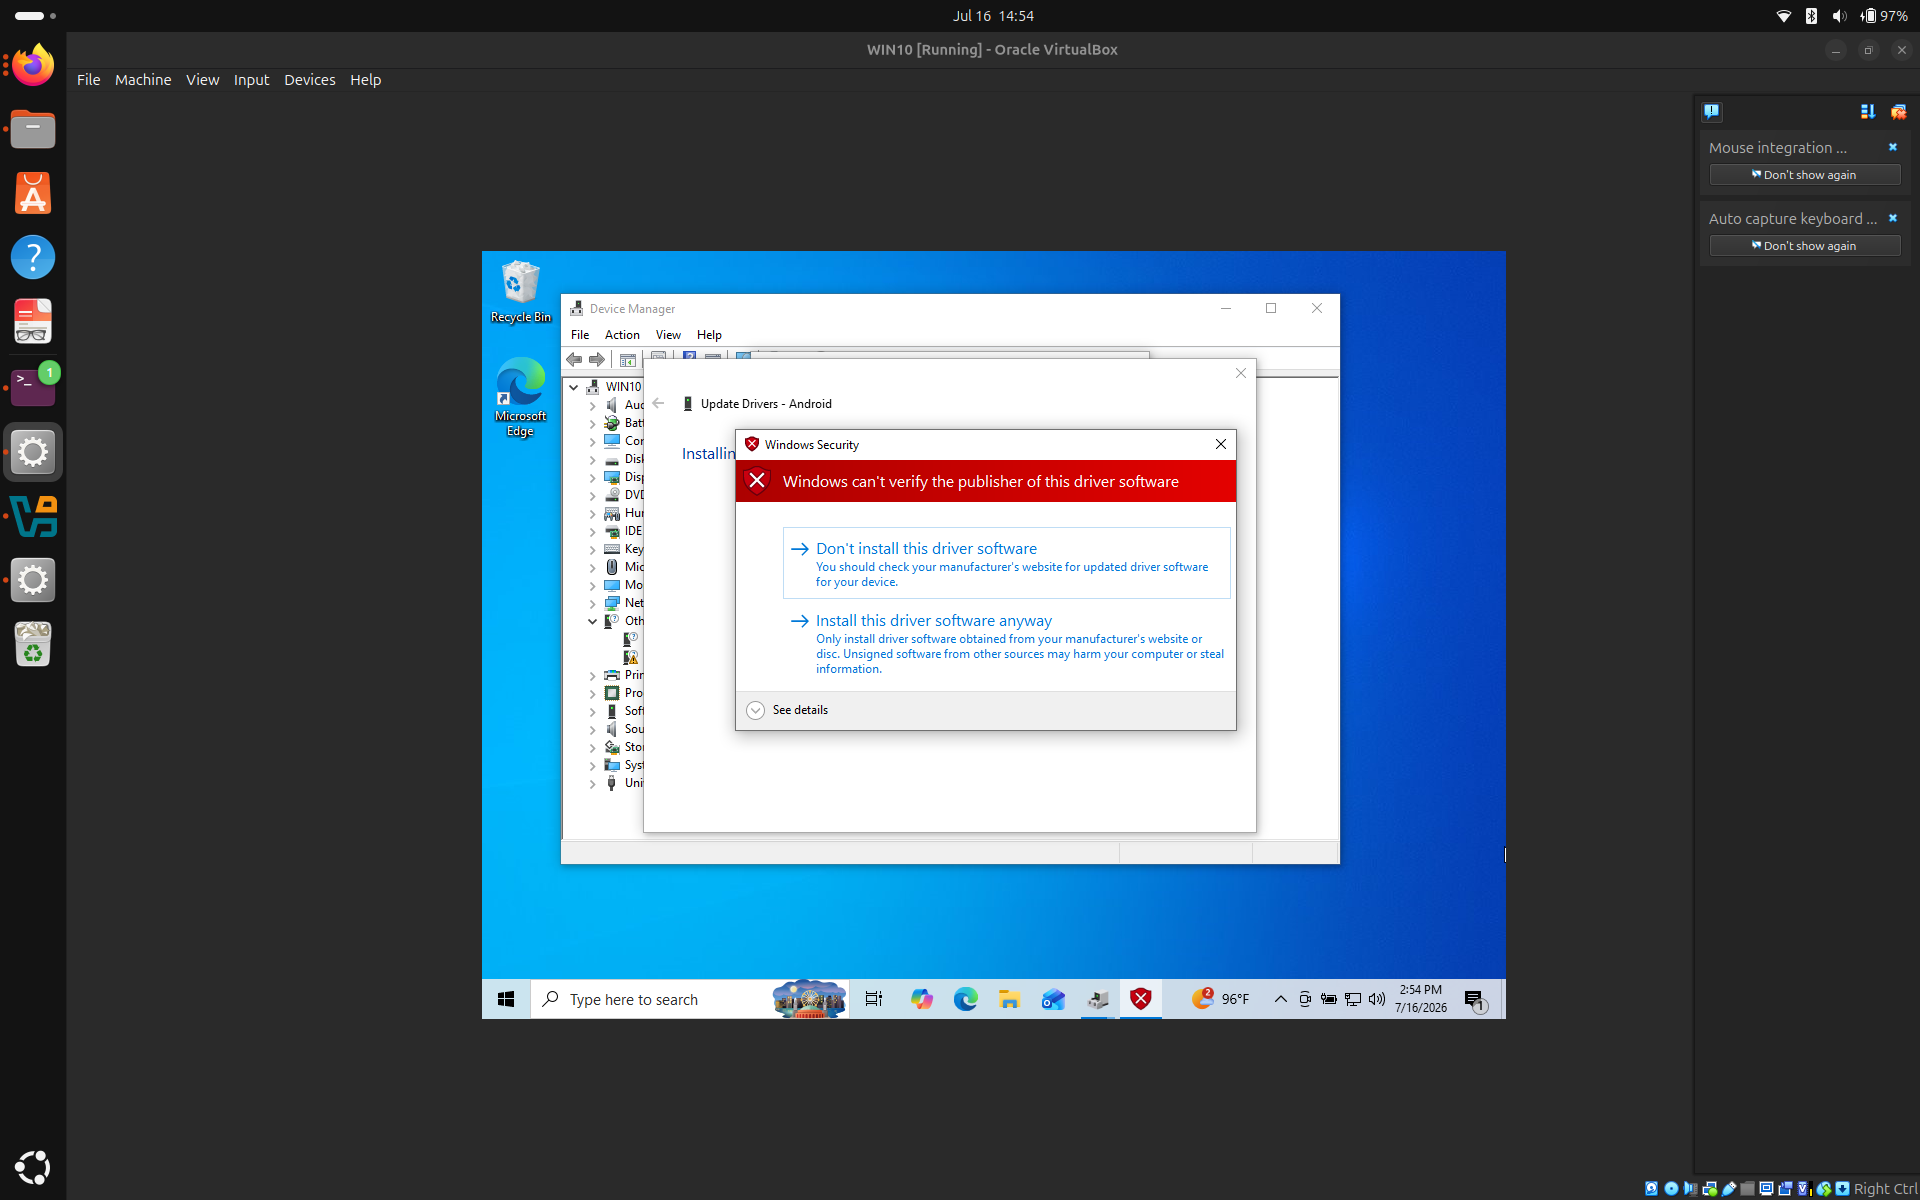Show hidden tray icons chevron

(1280, 999)
